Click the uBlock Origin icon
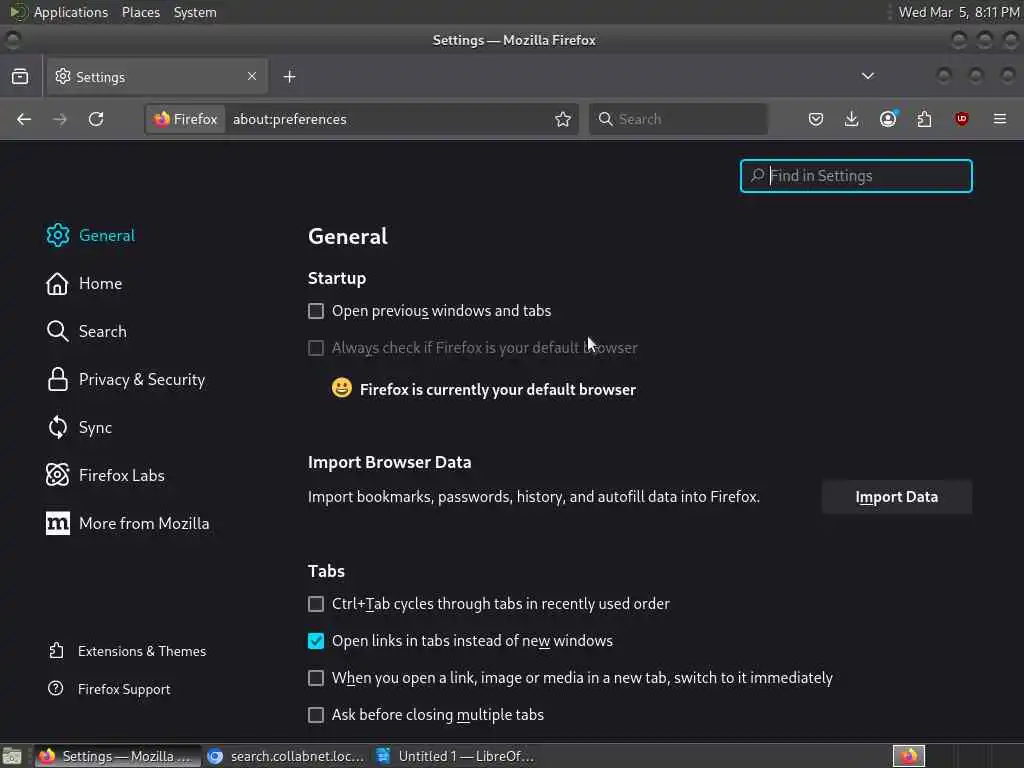This screenshot has height=768, width=1024. coord(962,119)
